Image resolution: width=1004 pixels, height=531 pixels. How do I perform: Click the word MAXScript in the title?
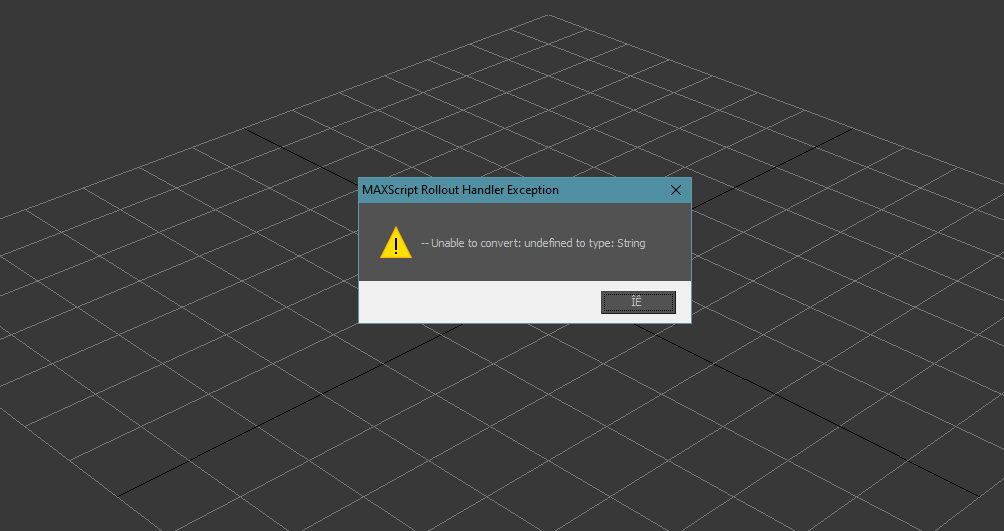click(391, 190)
